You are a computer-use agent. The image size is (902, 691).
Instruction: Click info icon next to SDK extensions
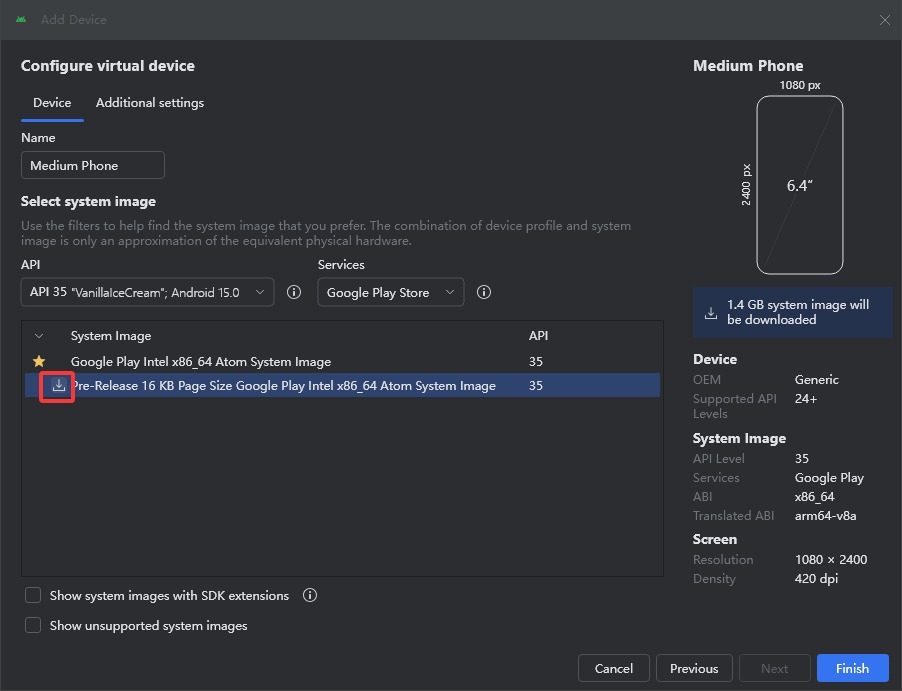[310, 595]
